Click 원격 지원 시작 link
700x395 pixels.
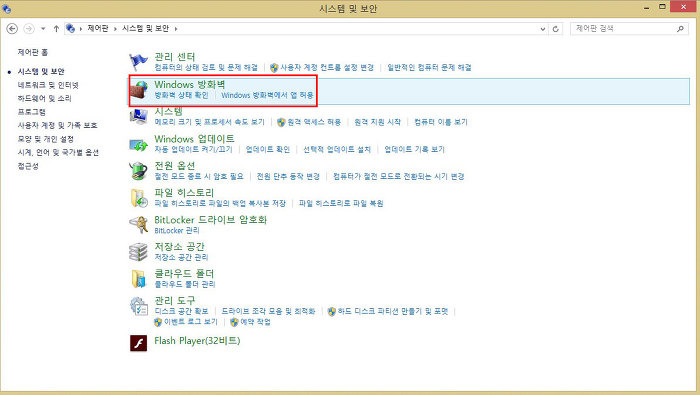(x=377, y=122)
